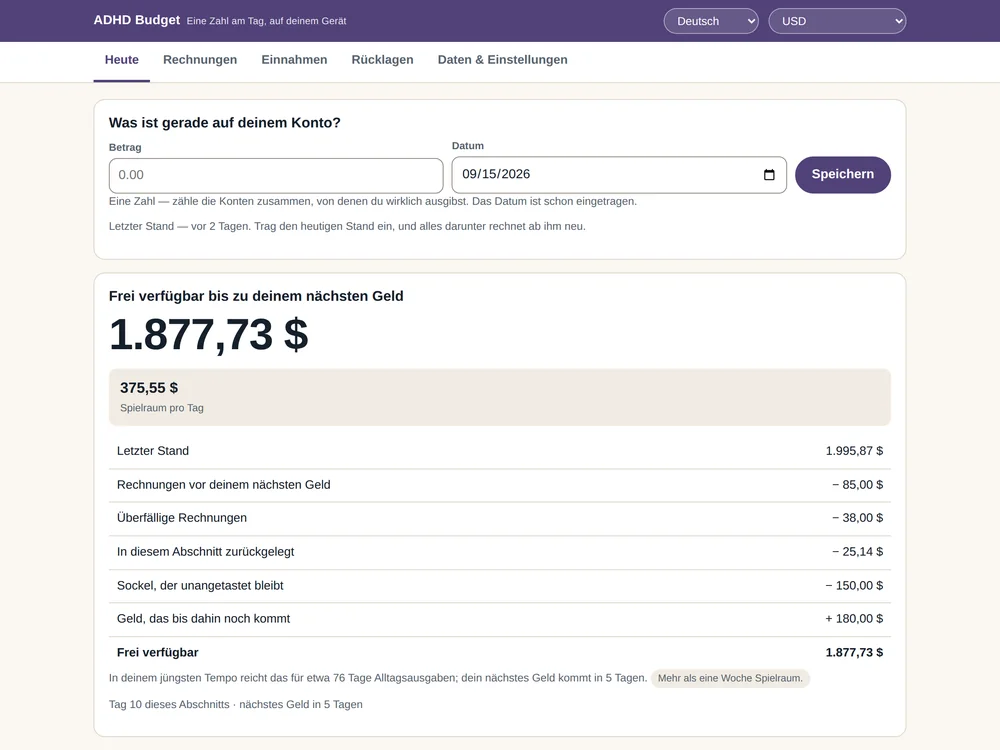Viewport: 1000px width, 750px height.
Task: Open the Deutsch language dropdown
Action: (711, 21)
